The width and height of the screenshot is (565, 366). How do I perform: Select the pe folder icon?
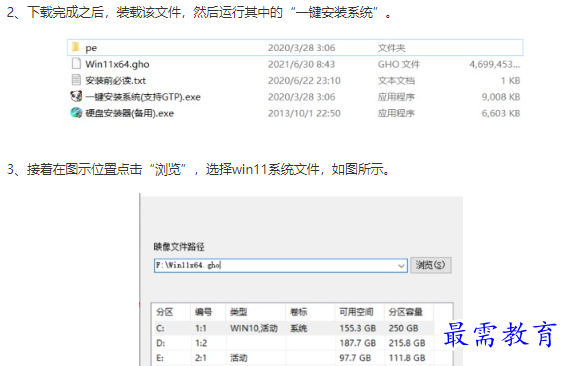(x=76, y=47)
